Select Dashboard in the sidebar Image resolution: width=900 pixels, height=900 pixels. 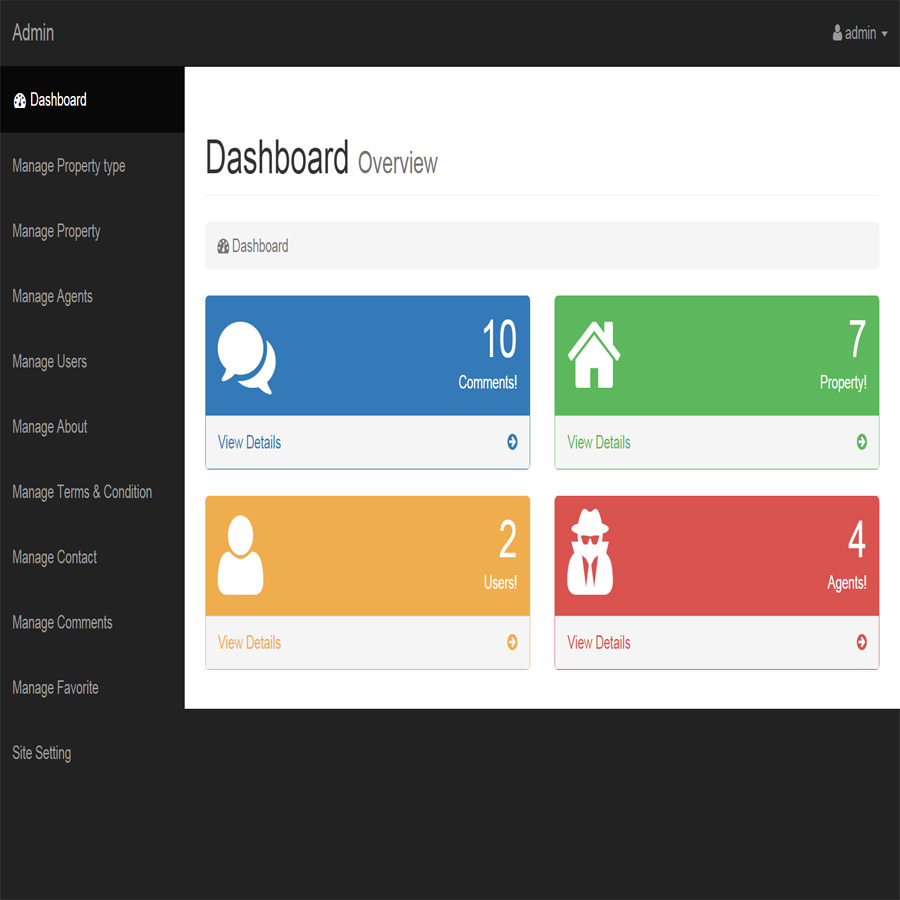(x=92, y=100)
